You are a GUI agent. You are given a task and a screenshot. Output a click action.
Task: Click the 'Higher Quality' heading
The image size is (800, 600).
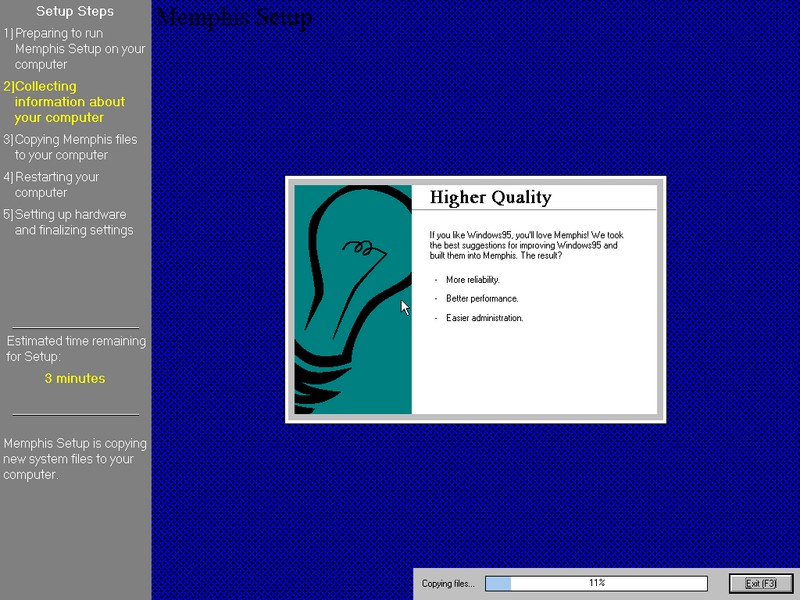[490, 197]
